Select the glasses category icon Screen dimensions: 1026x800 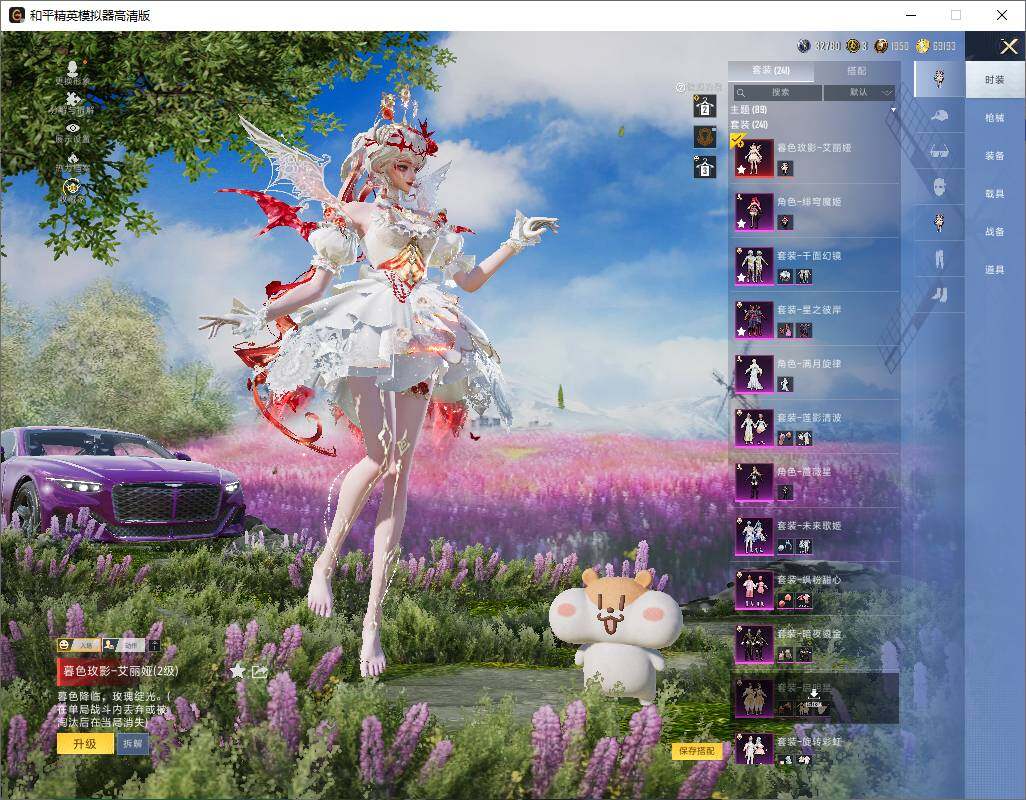[939, 152]
